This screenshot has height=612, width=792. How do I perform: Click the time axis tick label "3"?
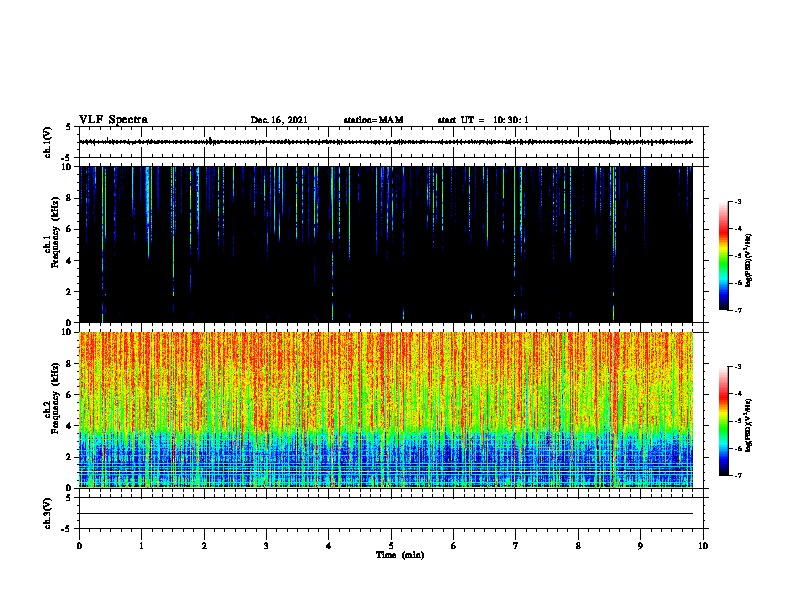[266, 546]
